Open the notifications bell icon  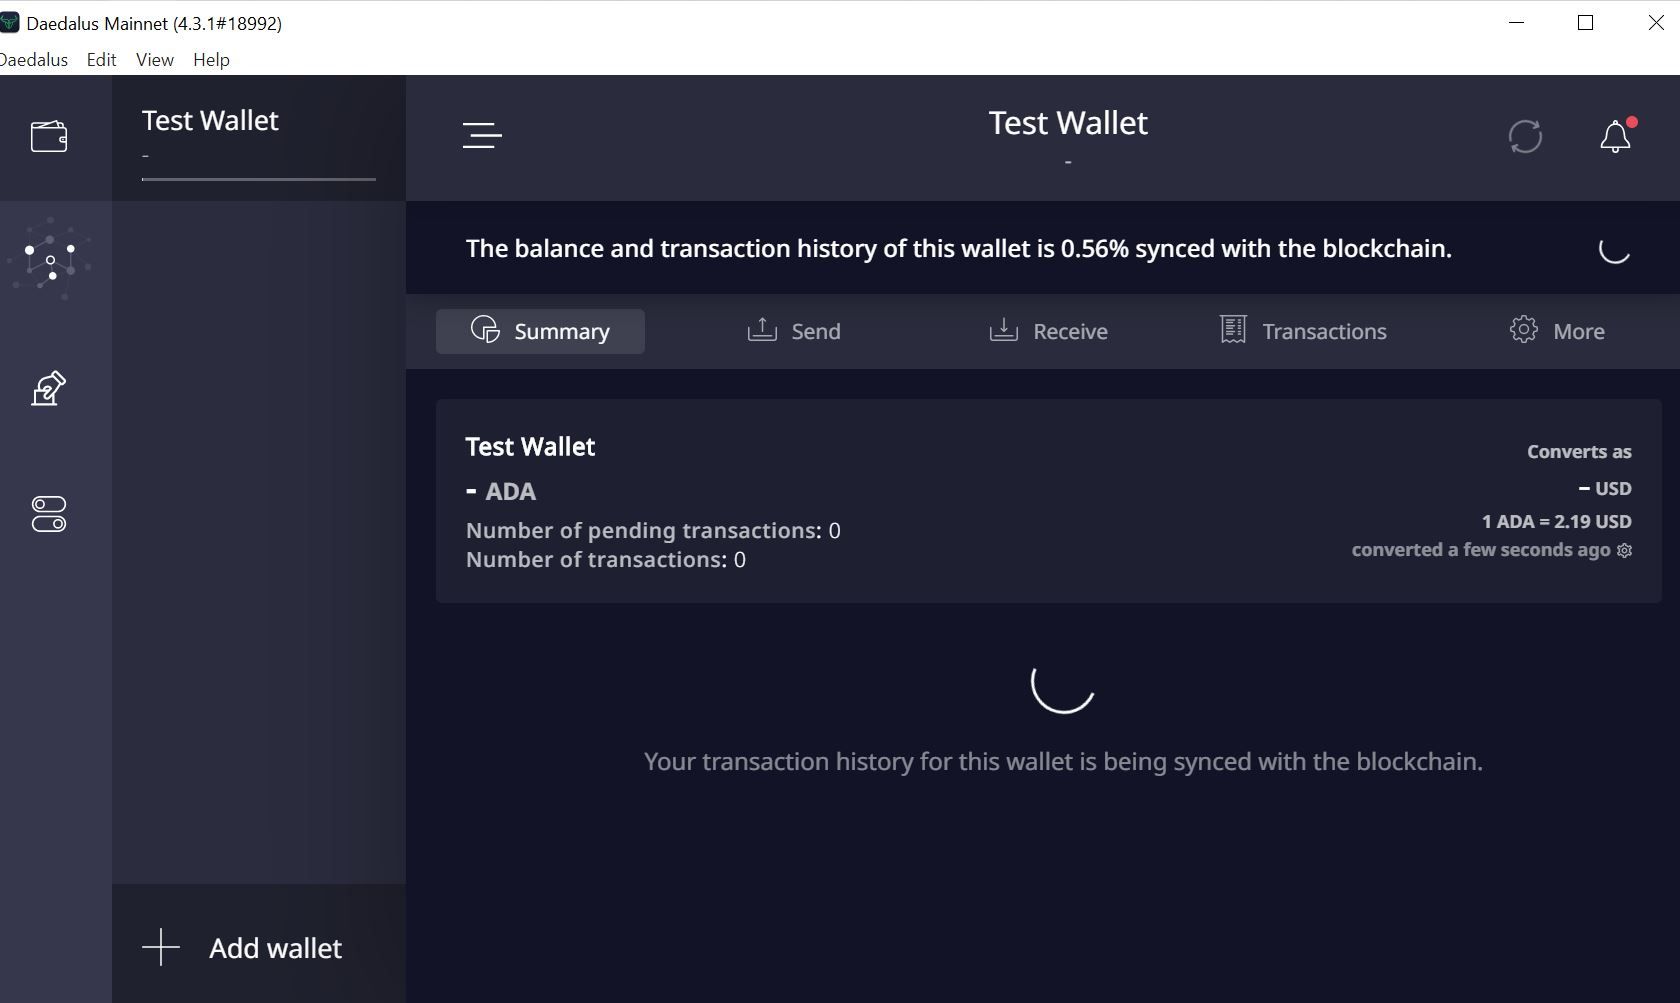tap(1615, 136)
